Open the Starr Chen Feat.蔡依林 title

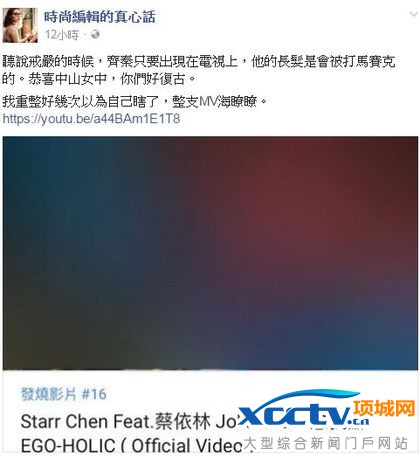pos(128,422)
